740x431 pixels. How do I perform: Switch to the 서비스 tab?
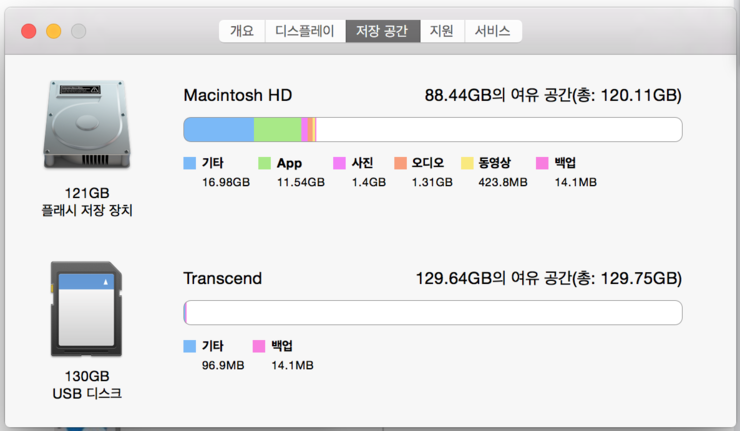tap(492, 31)
